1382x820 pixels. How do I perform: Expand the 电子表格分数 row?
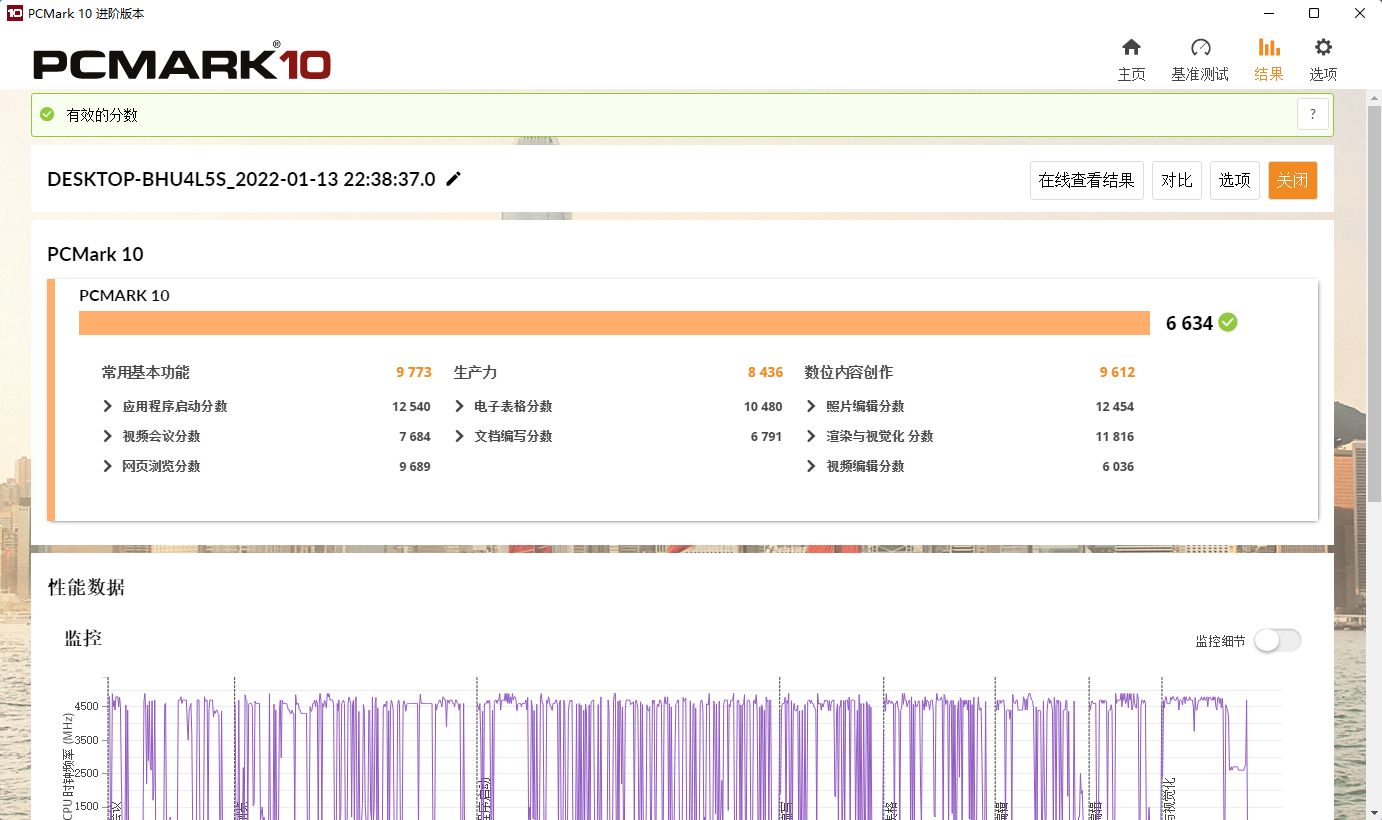click(459, 407)
